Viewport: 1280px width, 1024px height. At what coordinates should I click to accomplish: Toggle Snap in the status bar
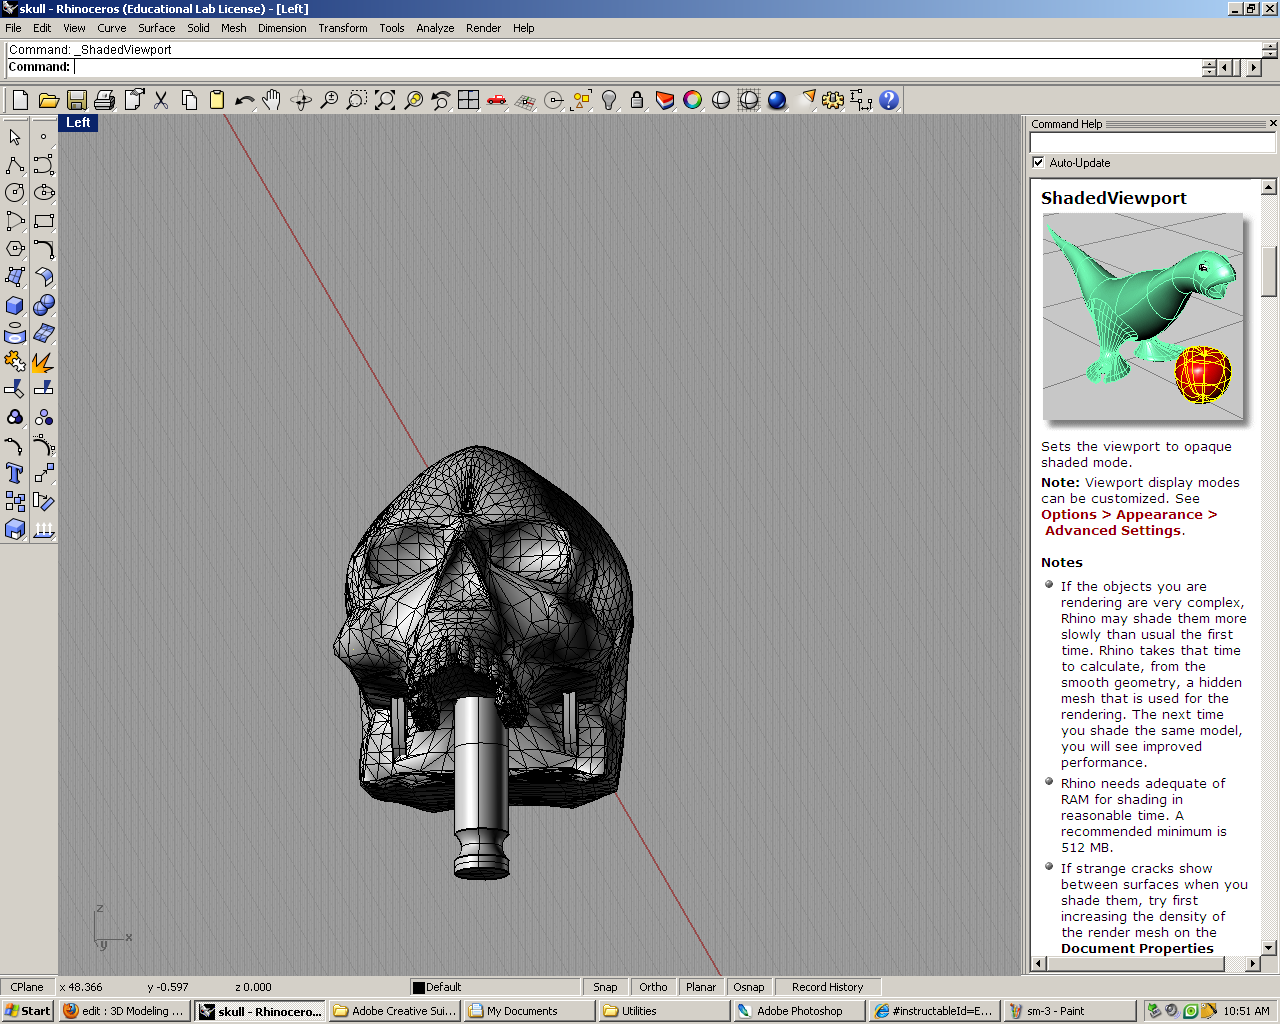coord(605,987)
